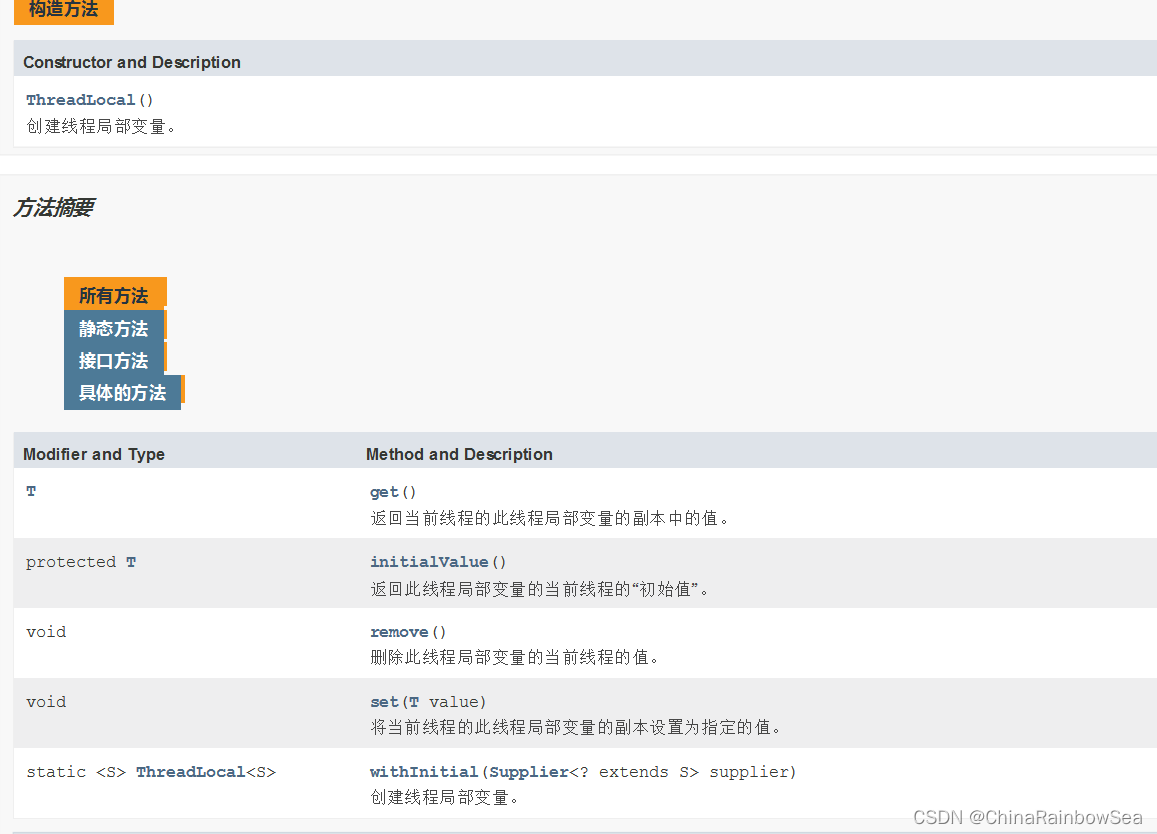The image size is (1157, 834).
Task: Click the description 将当前线程的此线程局部变量的副本设置为指定的值
Action: [576, 727]
